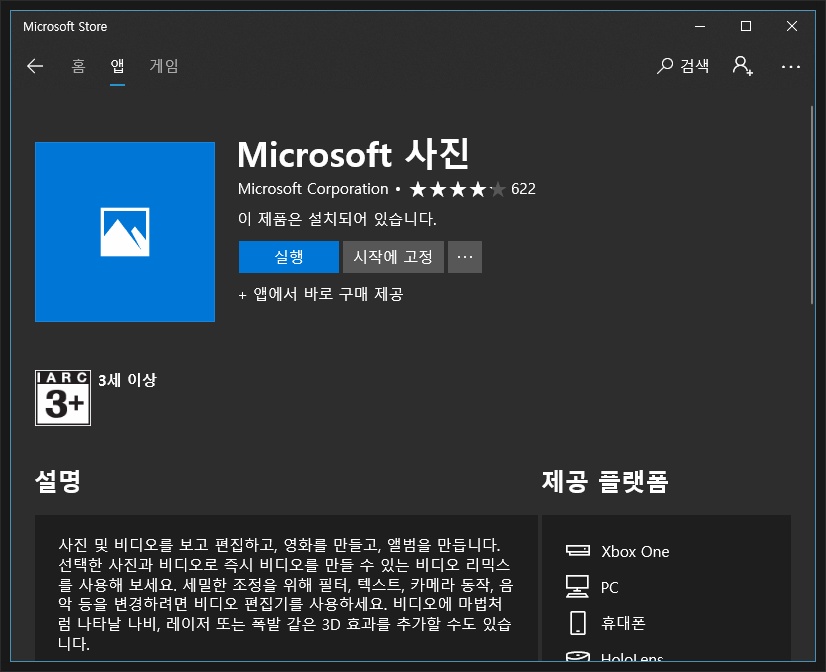Click the Xbox One label

point(635,551)
